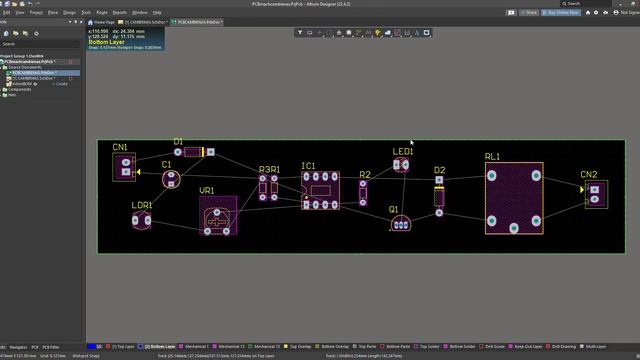Select the place via tool in active bar
Viewport: 640px width, 360px height.
(378, 33)
